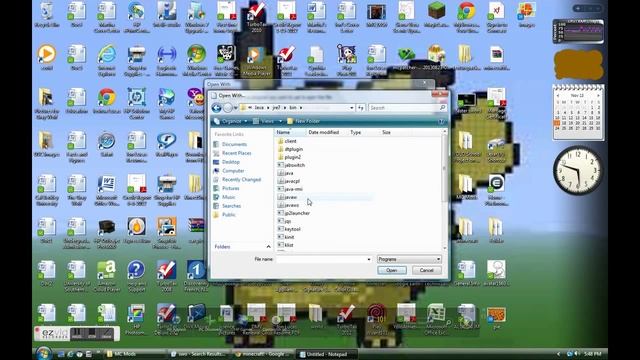Sort files by the Name column
The height and width of the screenshot is (360, 640).
[290, 132]
